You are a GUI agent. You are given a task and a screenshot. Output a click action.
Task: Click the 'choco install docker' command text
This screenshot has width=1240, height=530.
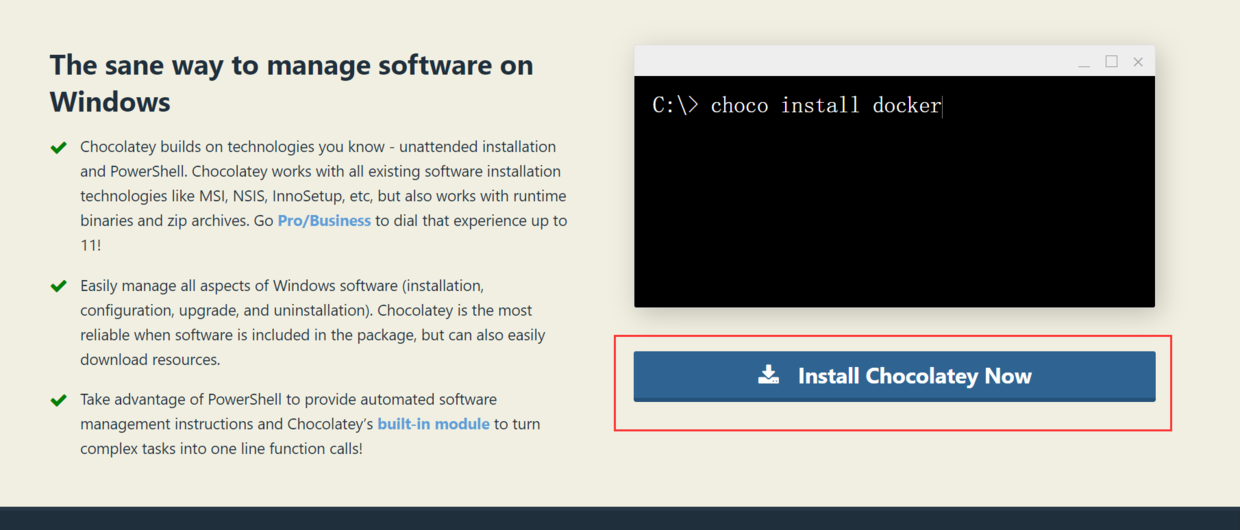coord(826,105)
